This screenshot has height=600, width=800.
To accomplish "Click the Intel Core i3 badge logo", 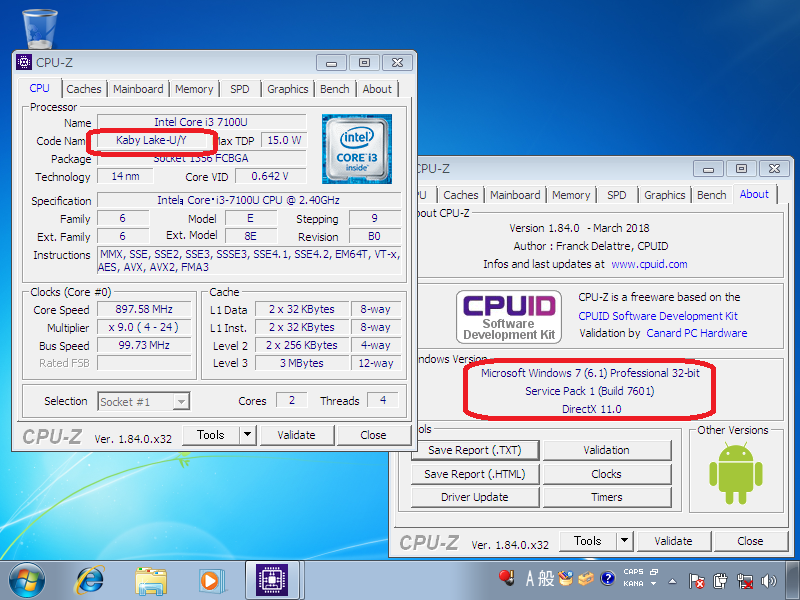I will tap(357, 150).
